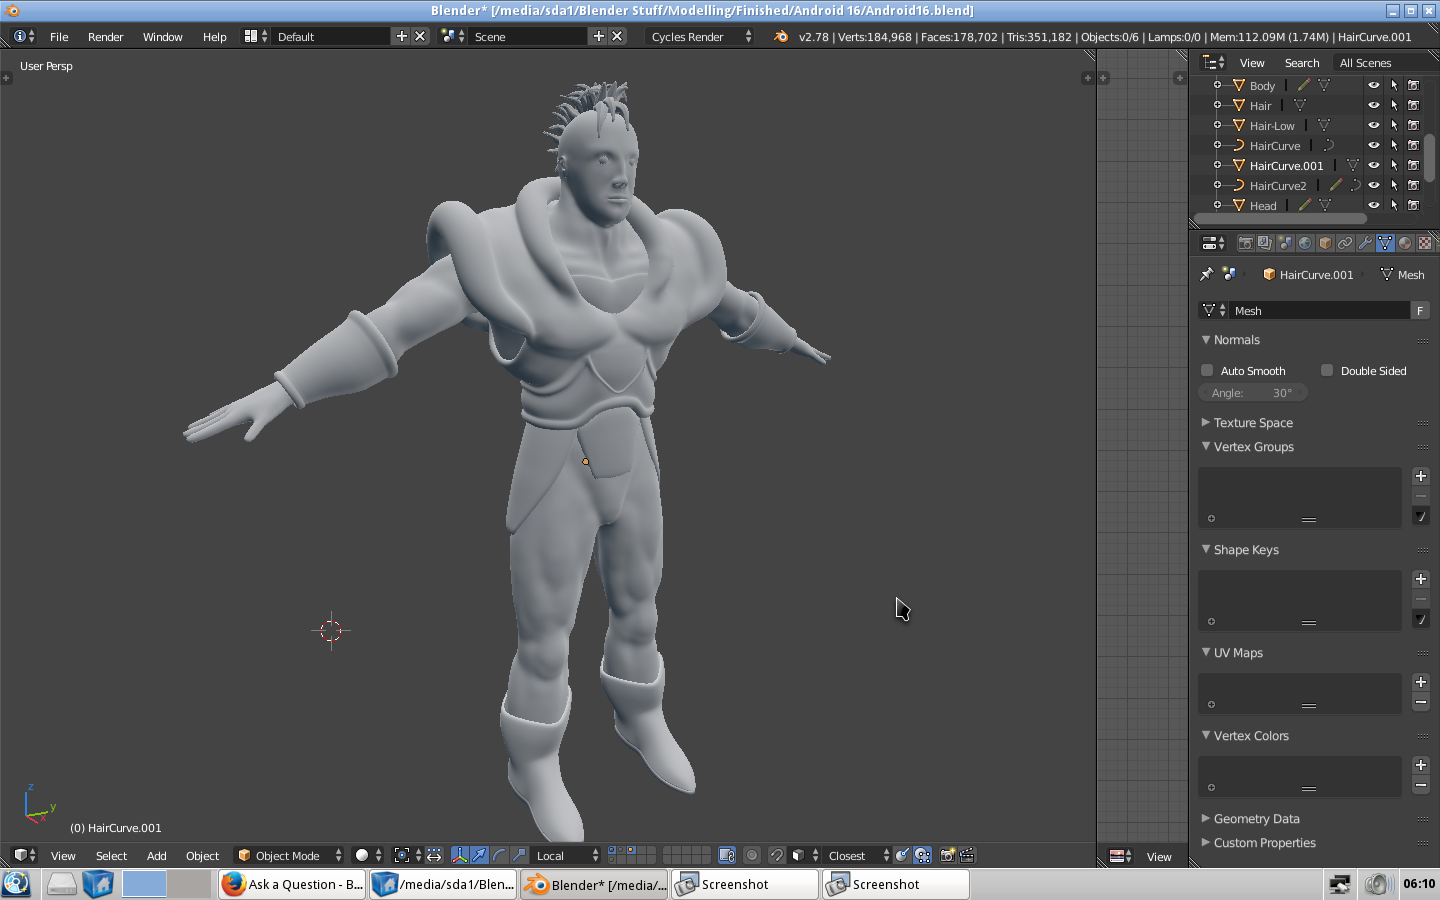Click the Search button in outliner header

point(1302,62)
